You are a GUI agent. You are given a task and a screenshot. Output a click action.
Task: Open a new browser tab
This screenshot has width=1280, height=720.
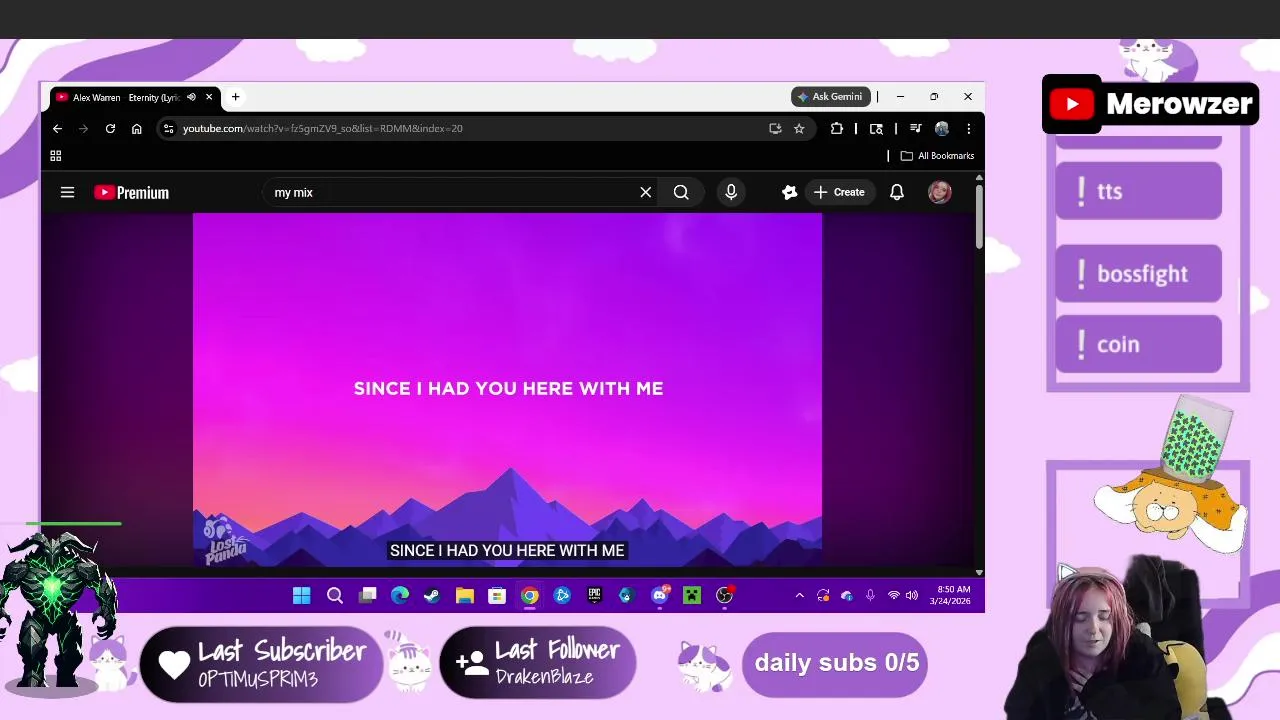[235, 97]
